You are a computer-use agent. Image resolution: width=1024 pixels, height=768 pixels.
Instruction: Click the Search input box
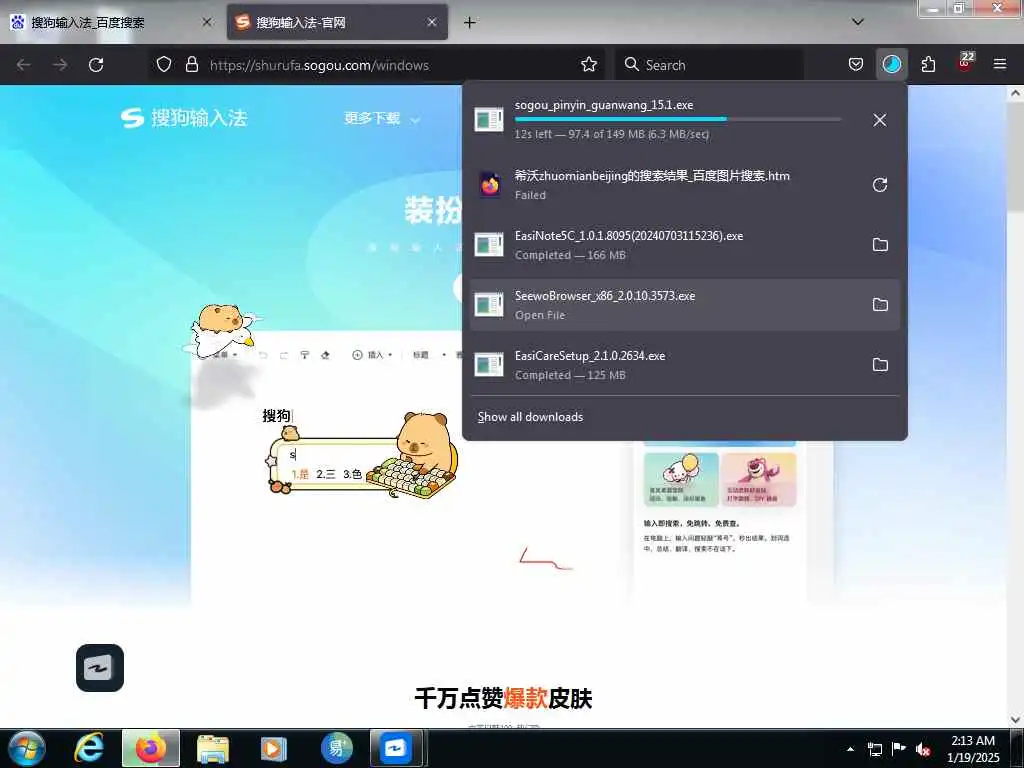click(709, 65)
